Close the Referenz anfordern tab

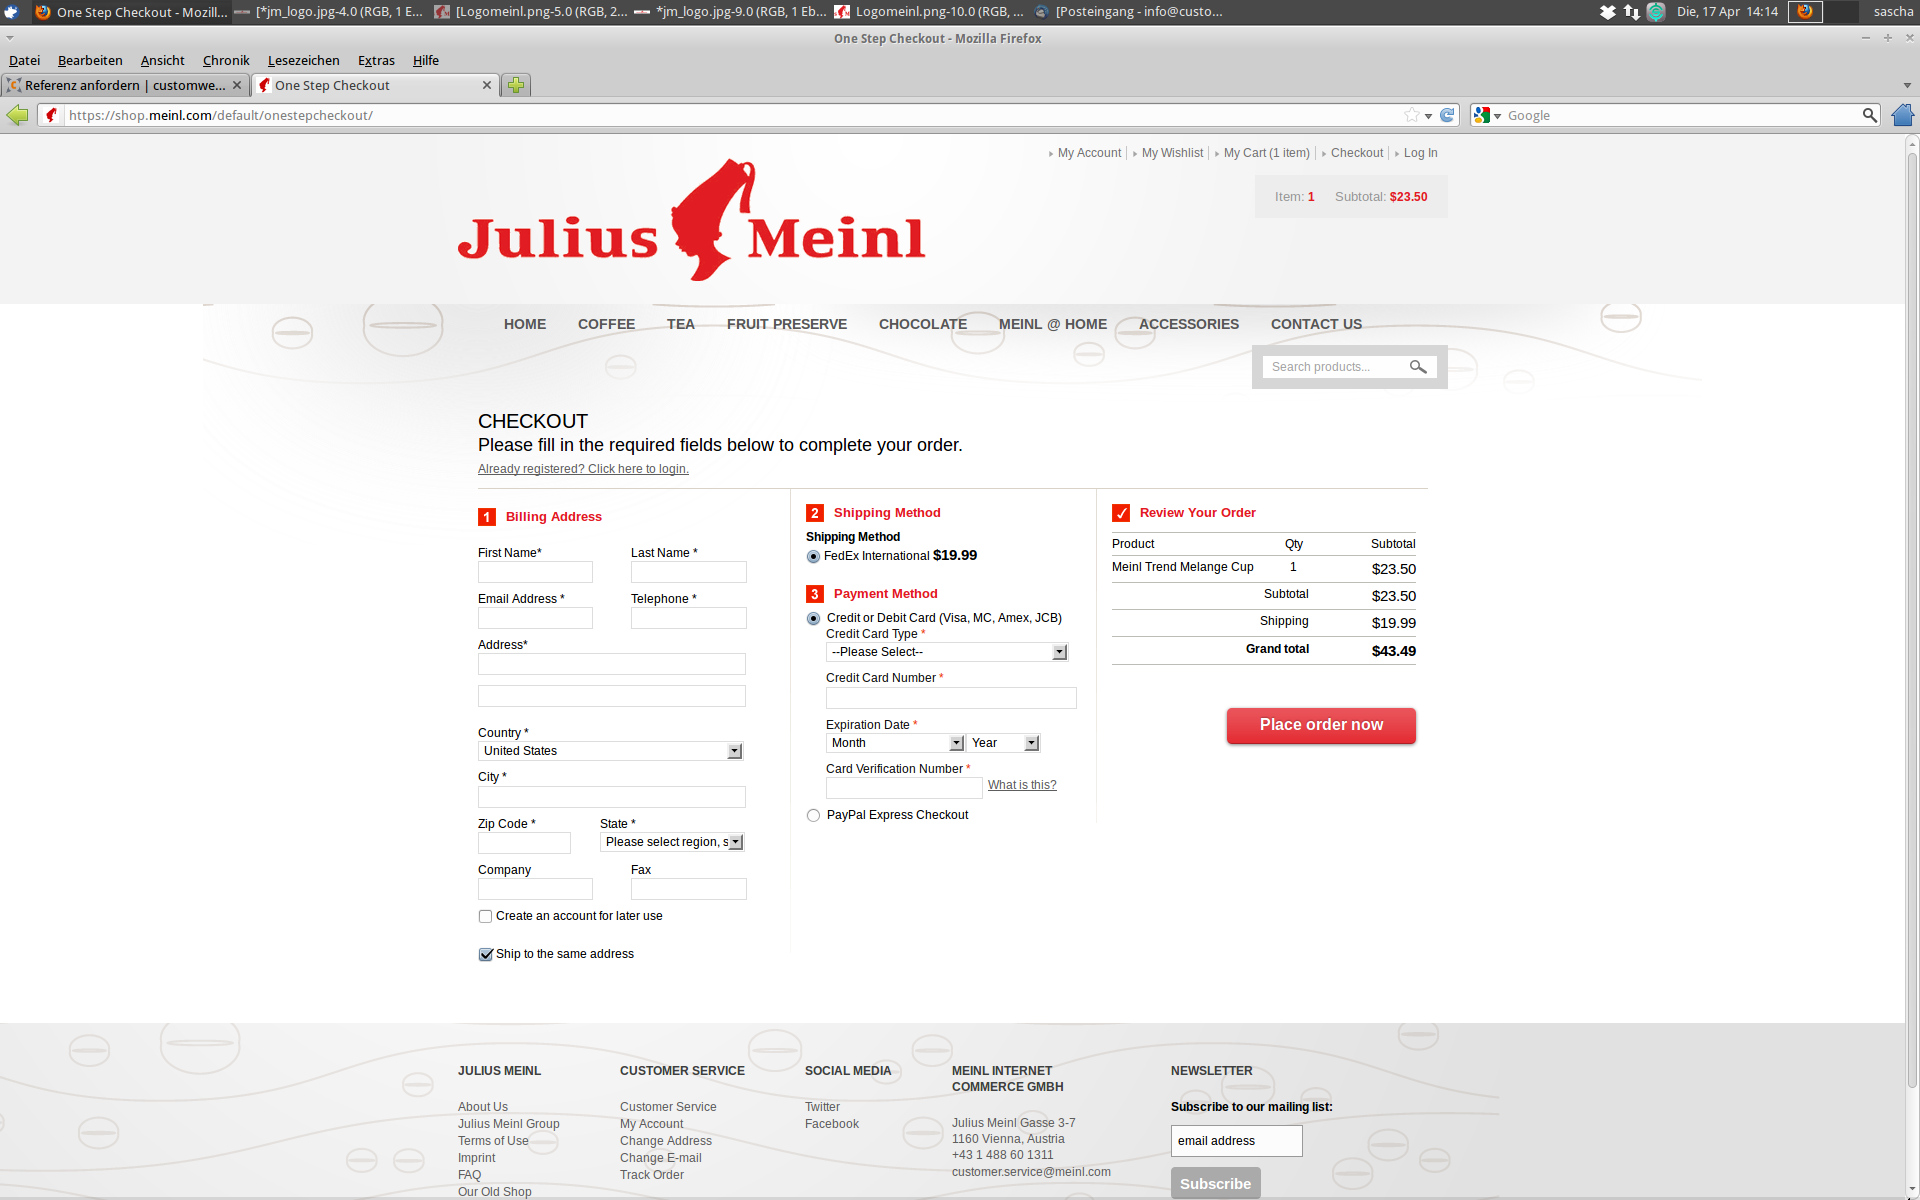[237, 85]
